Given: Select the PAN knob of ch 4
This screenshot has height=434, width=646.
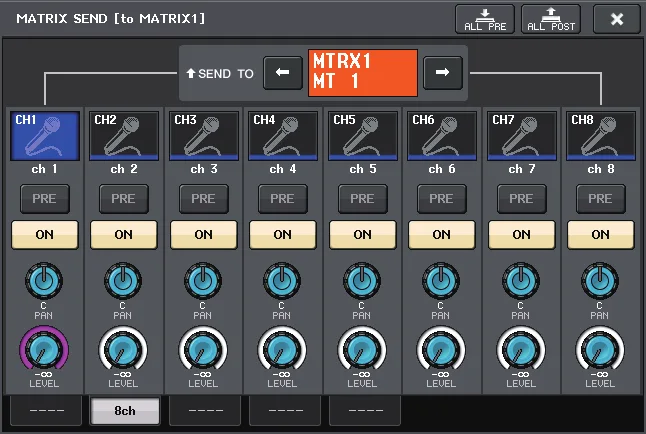Looking at the screenshot, I should click(282, 281).
